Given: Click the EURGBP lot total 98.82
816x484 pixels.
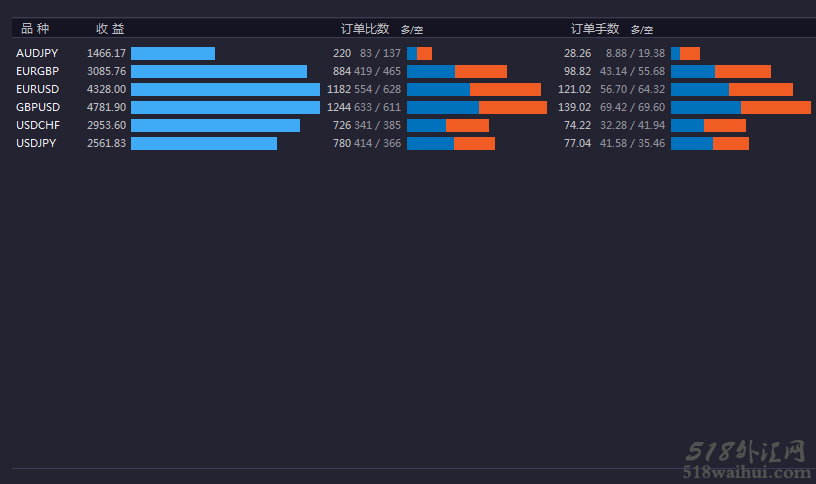Looking at the screenshot, I should tap(577, 71).
